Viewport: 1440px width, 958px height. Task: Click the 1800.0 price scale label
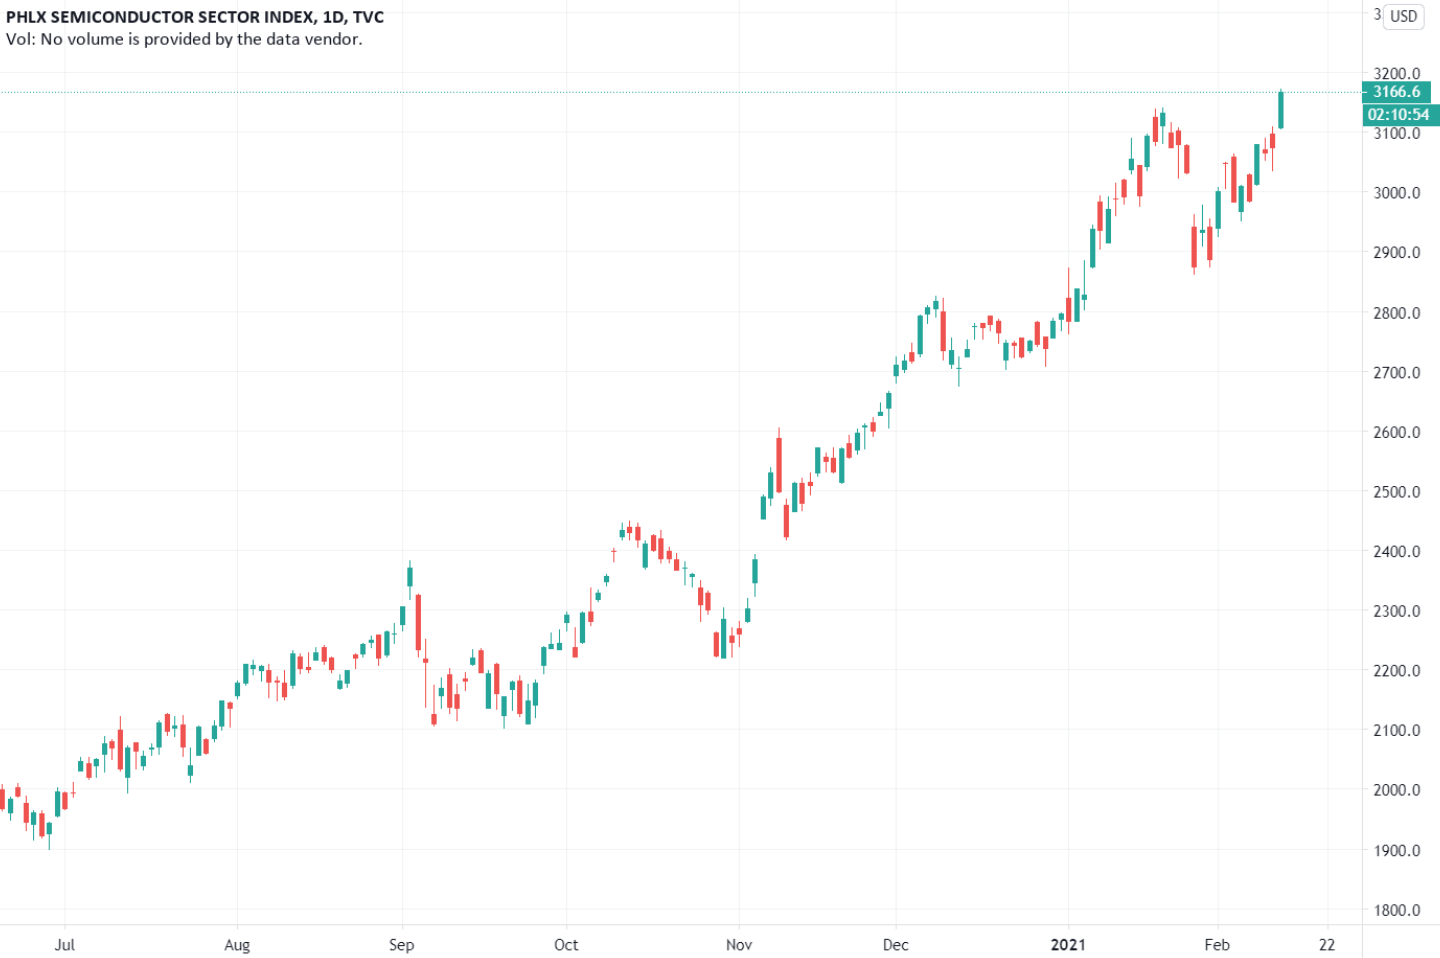pyautogui.click(x=1397, y=910)
